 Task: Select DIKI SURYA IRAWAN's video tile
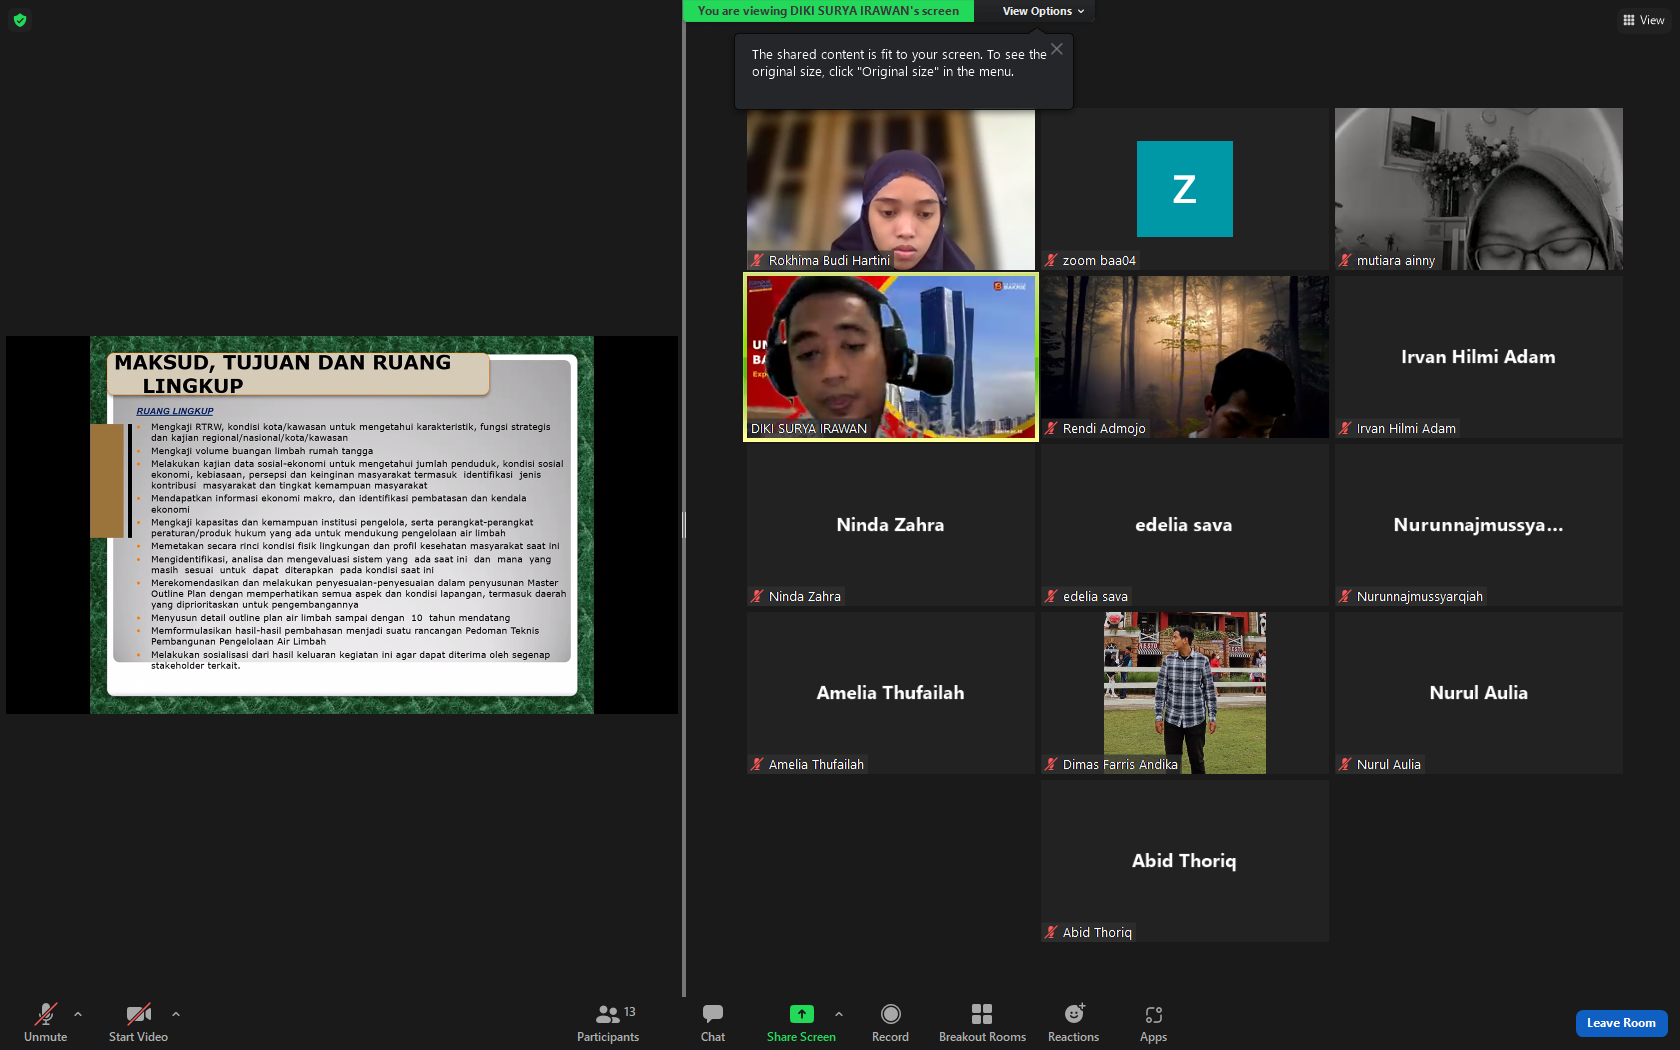pyautogui.click(x=891, y=356)
